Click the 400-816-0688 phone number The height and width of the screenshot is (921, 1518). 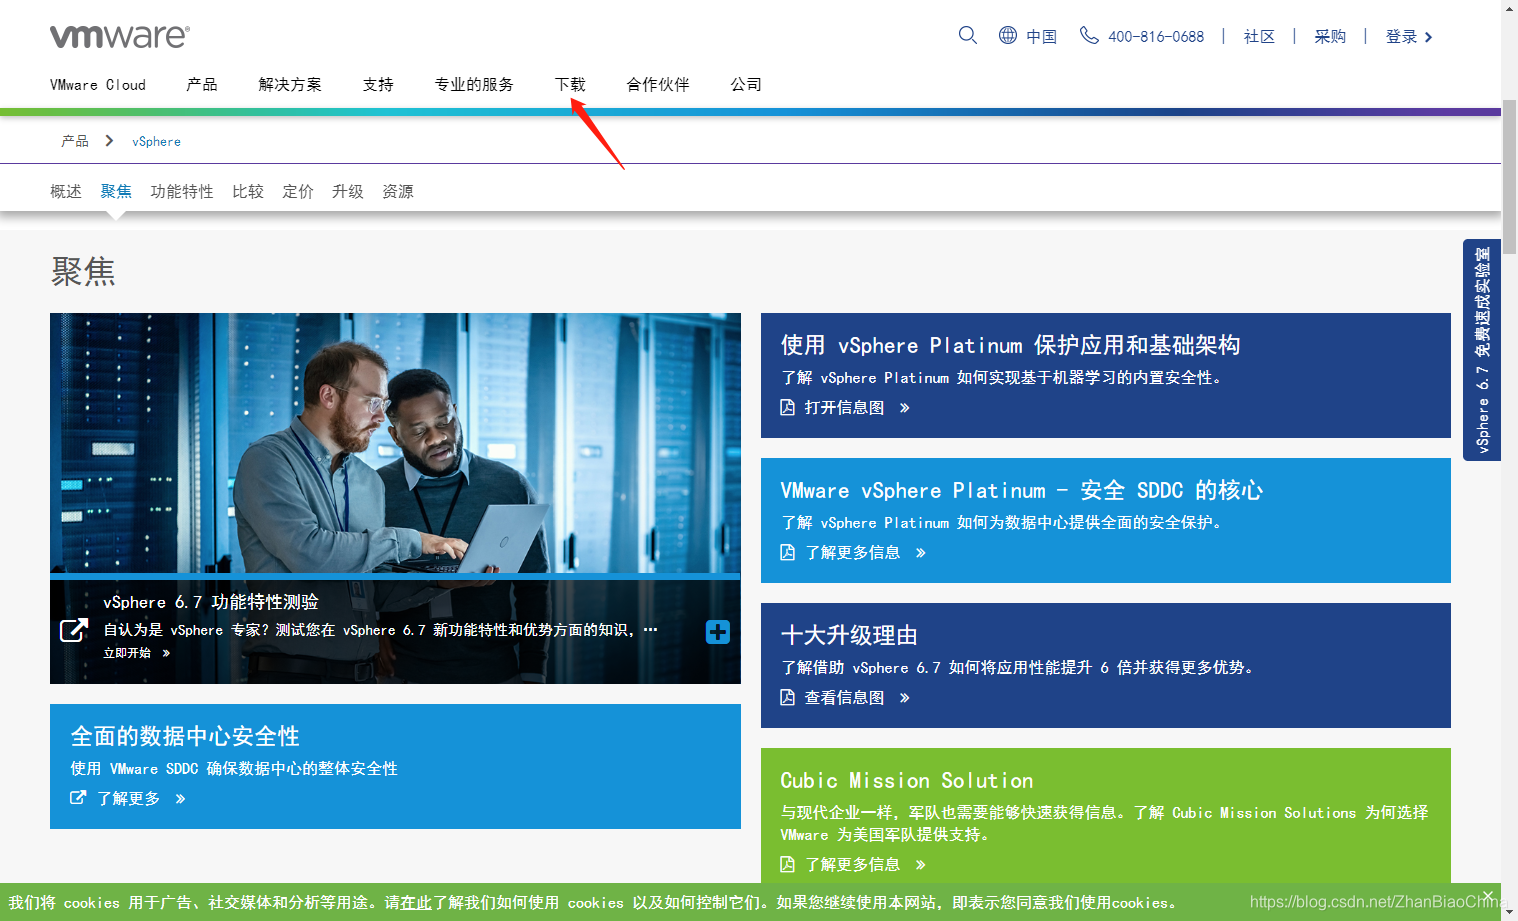point(1156,37)
